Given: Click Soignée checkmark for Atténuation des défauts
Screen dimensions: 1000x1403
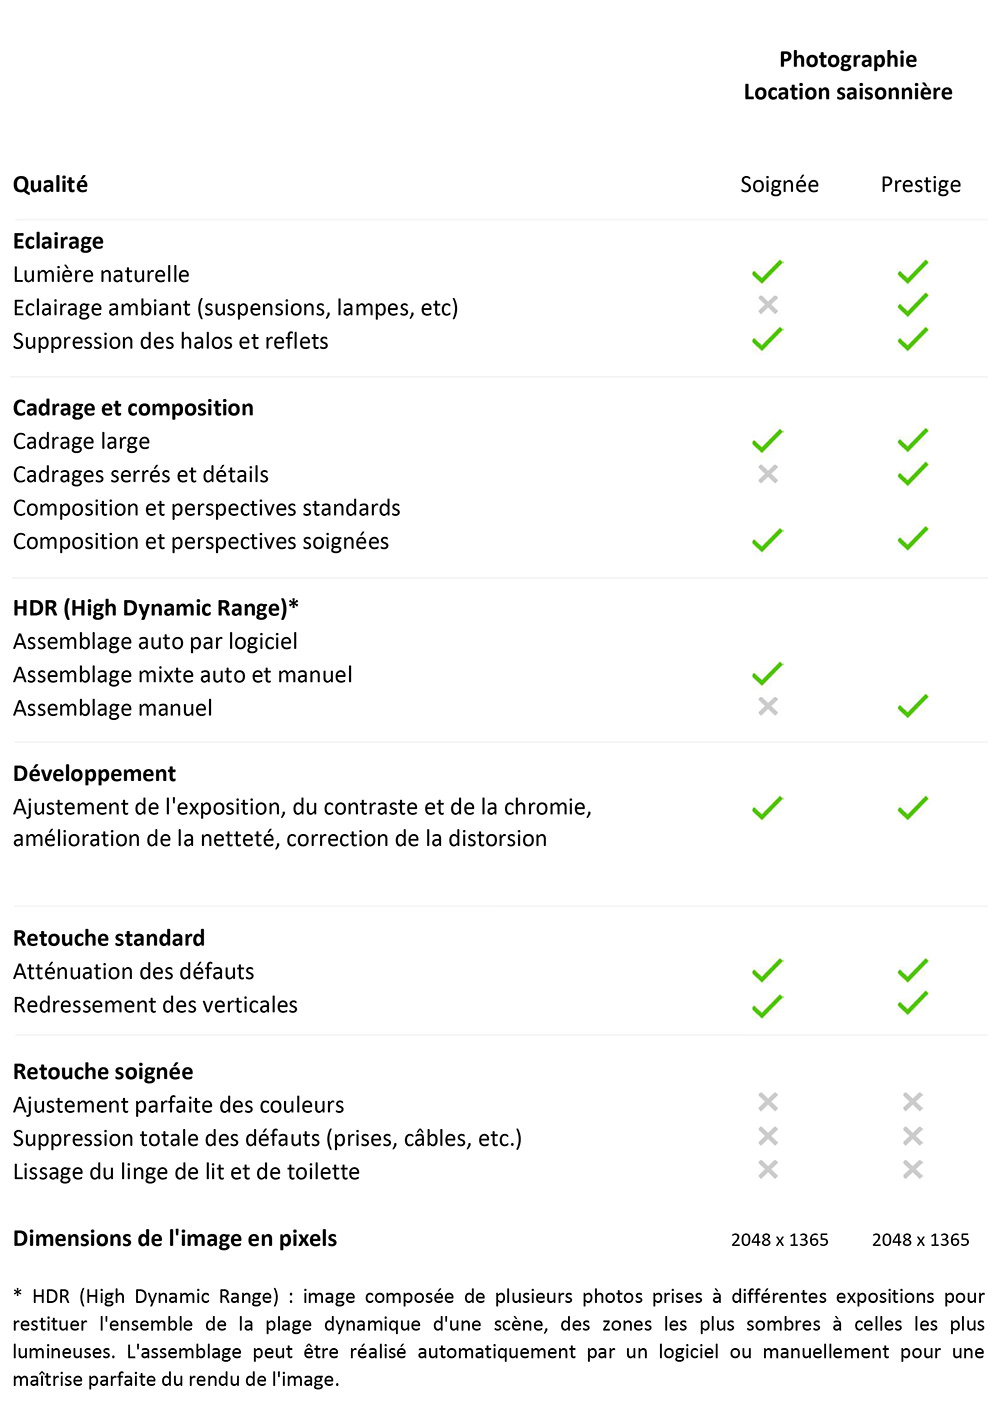Looking at the screenshot, I should point(767,970).
